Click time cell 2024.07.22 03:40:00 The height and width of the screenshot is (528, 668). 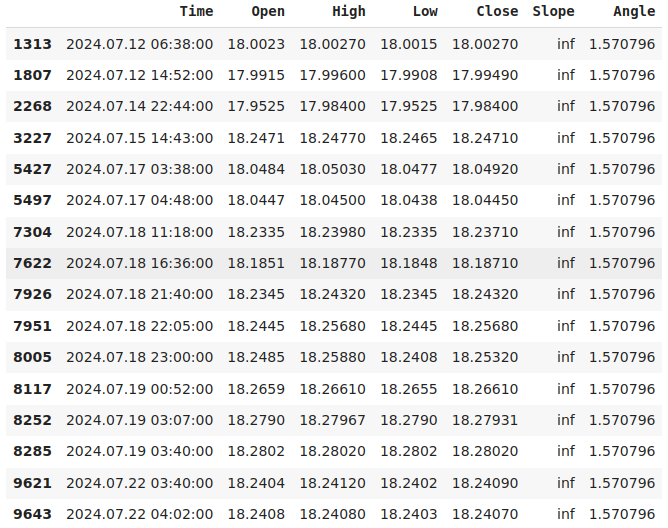[x=139, y=483]
